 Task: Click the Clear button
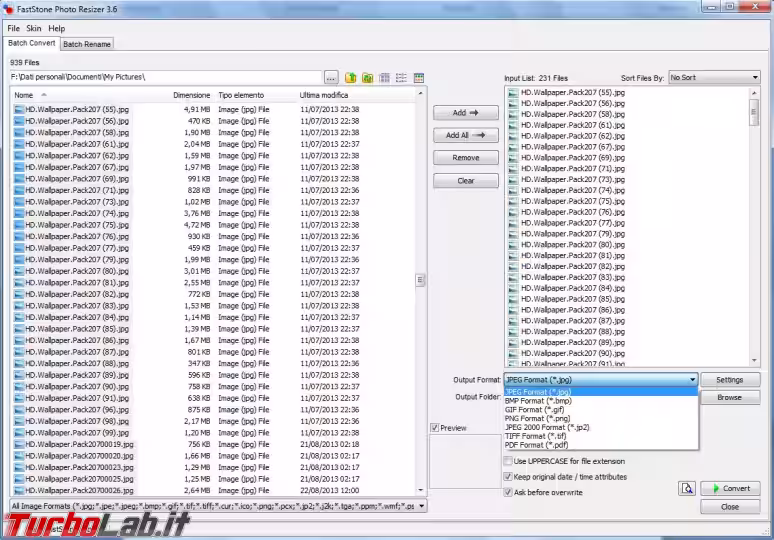point(465,181)
